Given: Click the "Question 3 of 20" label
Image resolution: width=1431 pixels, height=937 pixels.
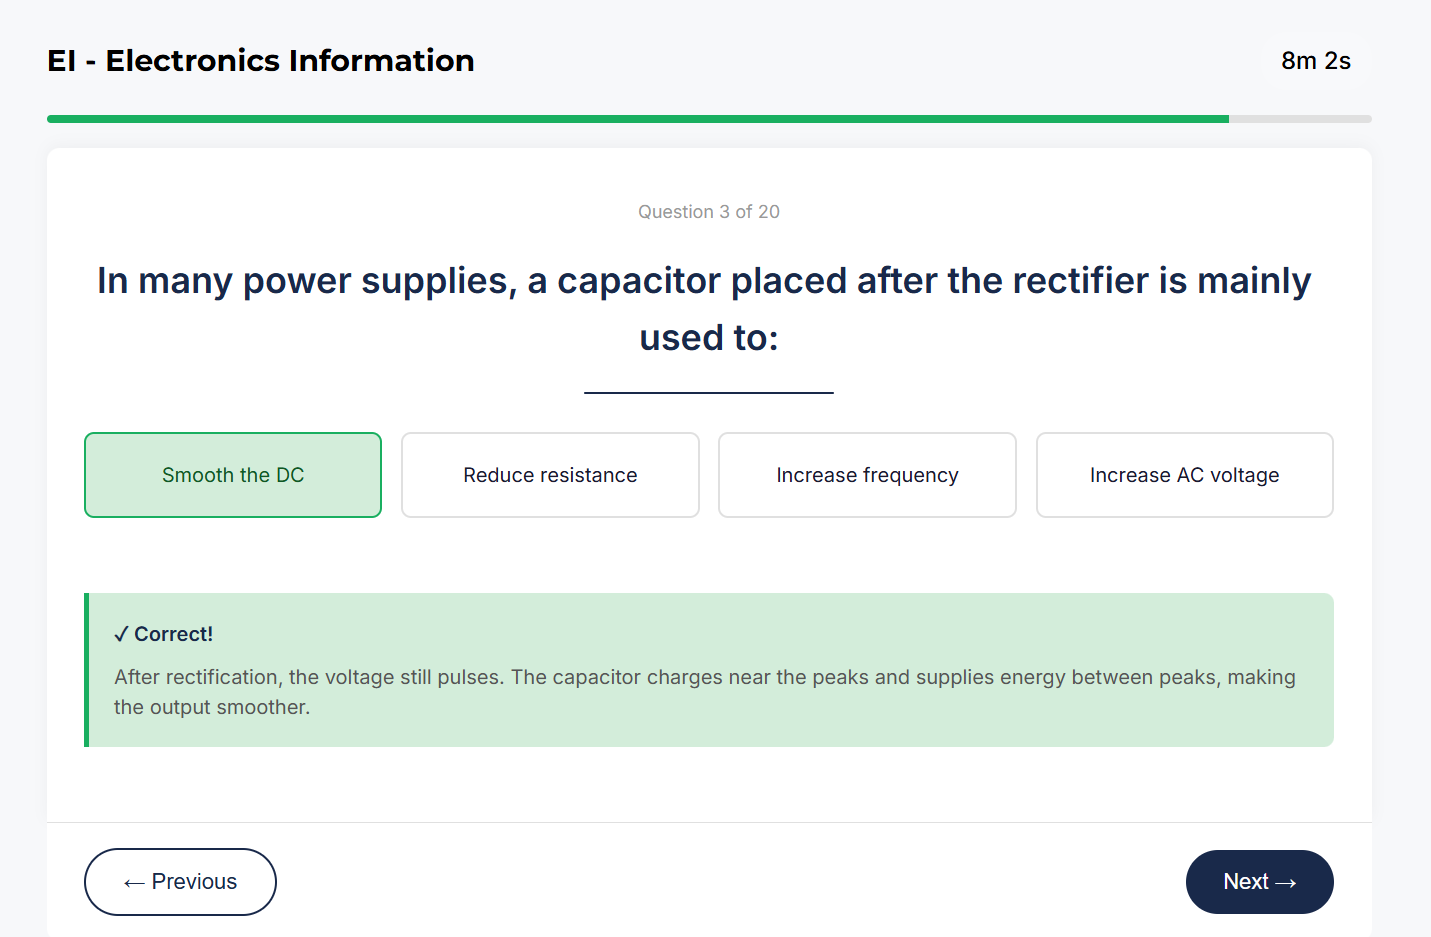Looking at the screenshot, I should pos(708,211).
